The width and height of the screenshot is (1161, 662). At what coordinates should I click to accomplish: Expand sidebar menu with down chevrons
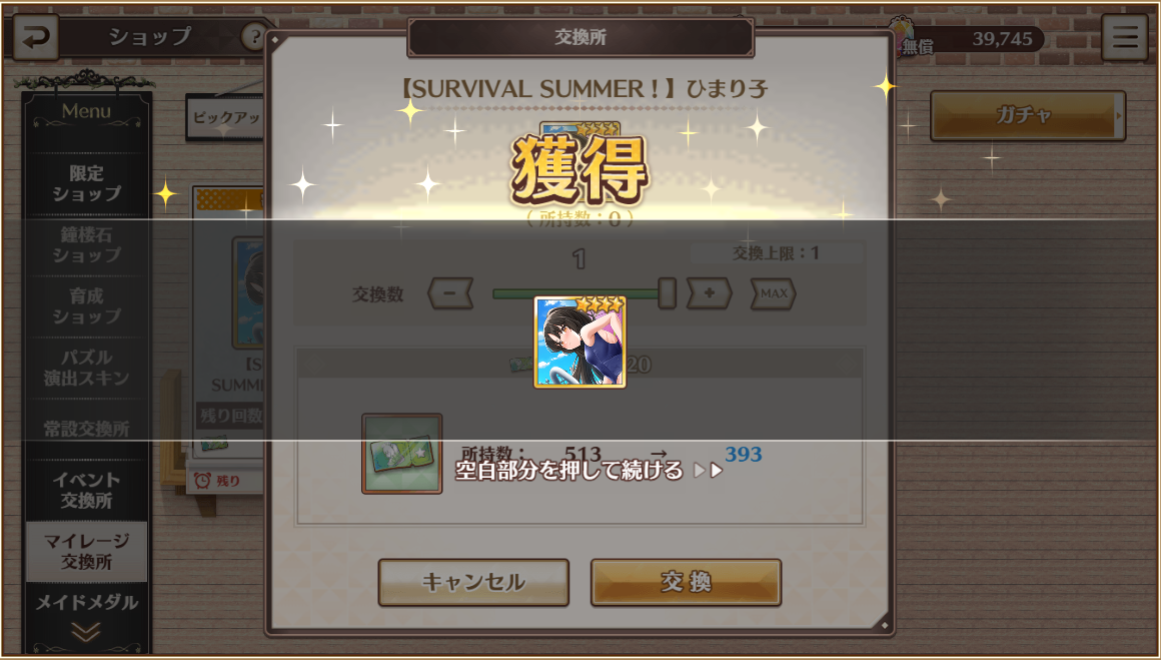click(x=87, y=632)
